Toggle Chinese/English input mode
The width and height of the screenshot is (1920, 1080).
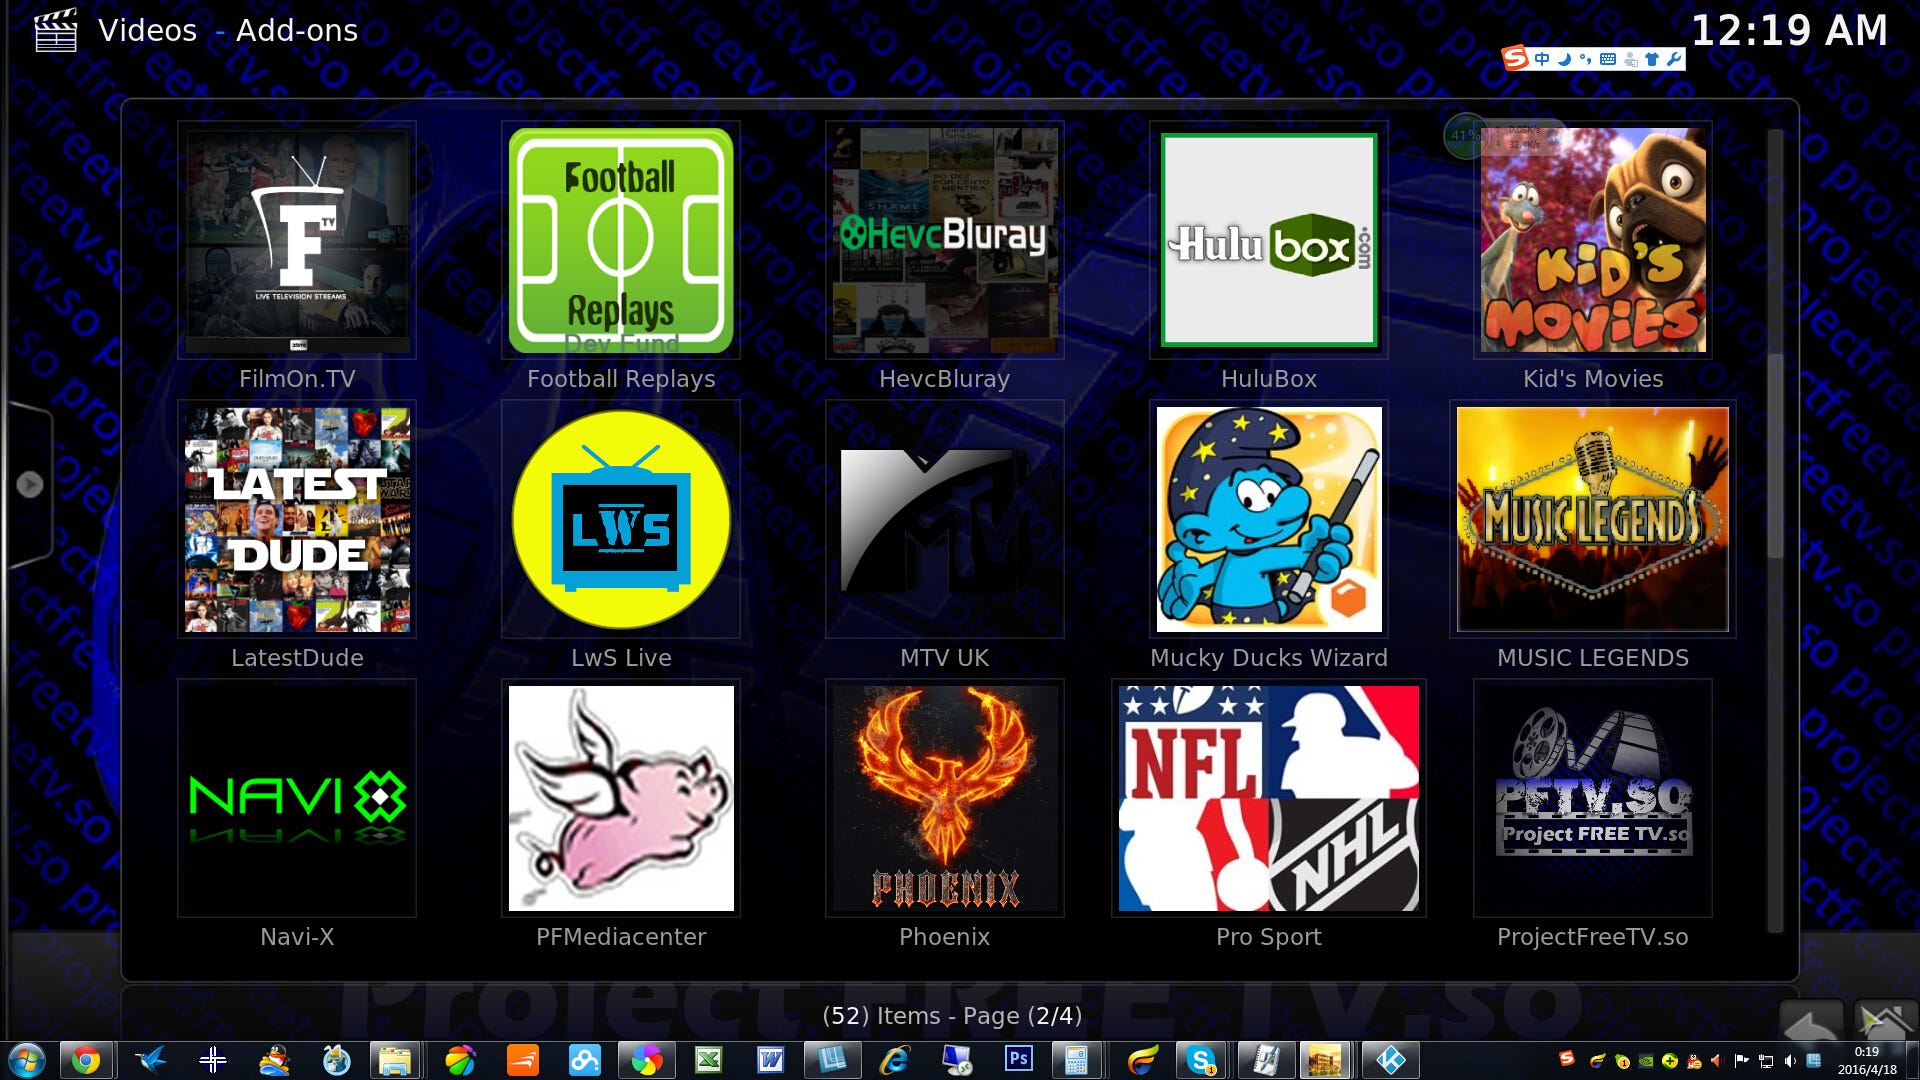click(x=1542, y=59)
